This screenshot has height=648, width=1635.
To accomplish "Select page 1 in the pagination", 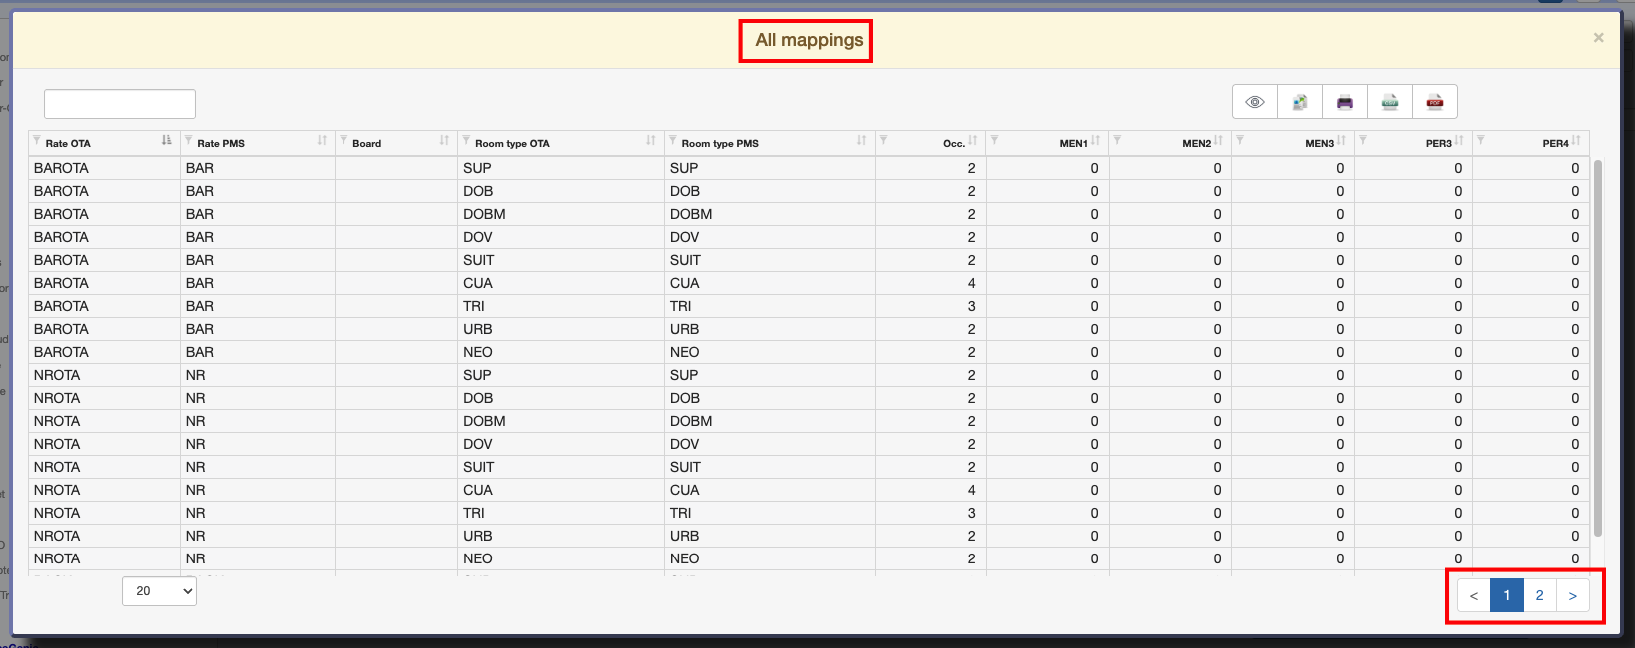I will pyautogui.click(x=1507, y=595).
